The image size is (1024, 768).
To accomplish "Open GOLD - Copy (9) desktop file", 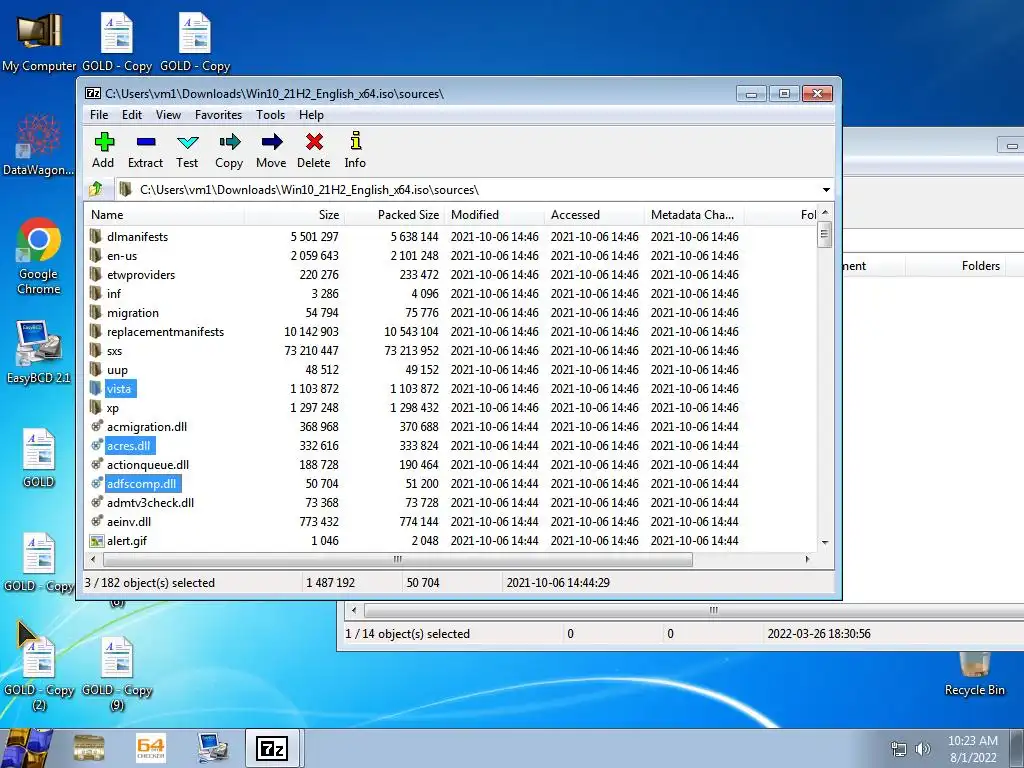I will click(117, 673).
